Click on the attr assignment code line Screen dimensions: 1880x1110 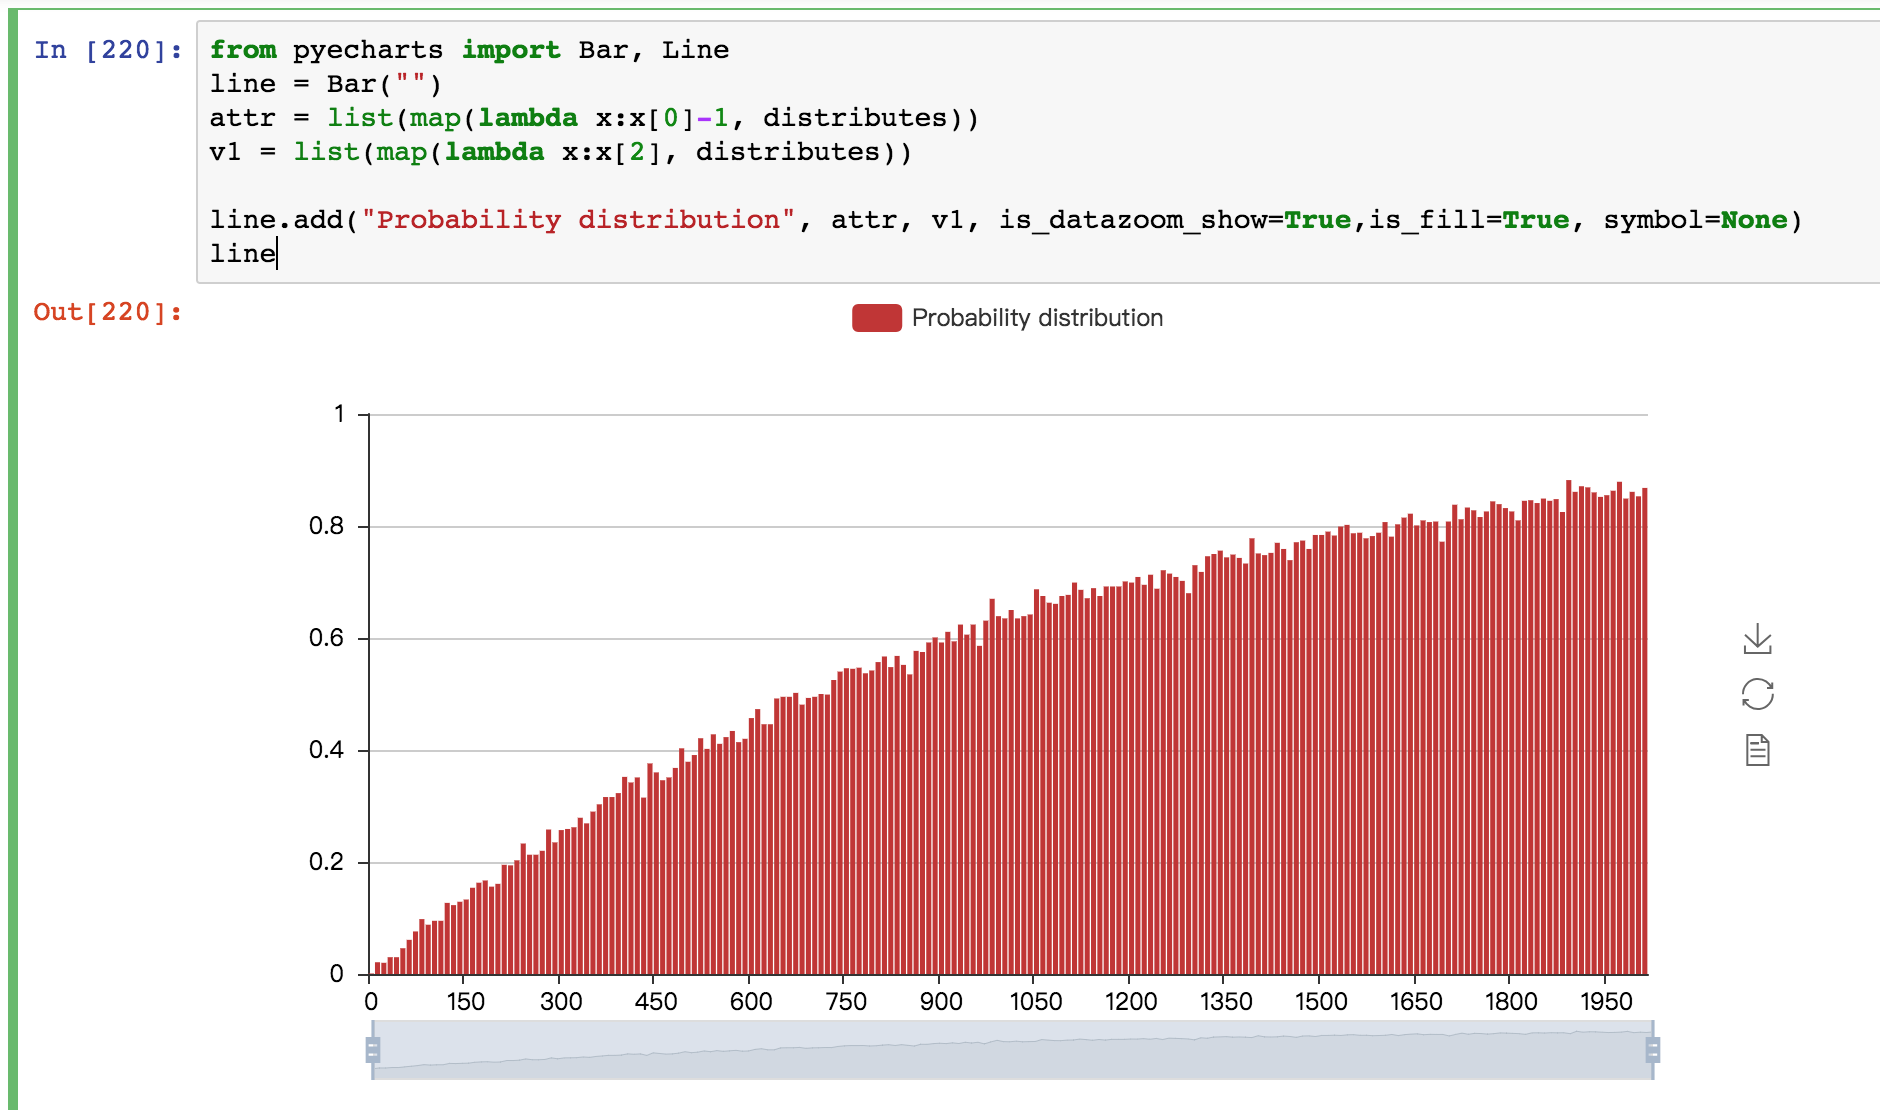594,118
